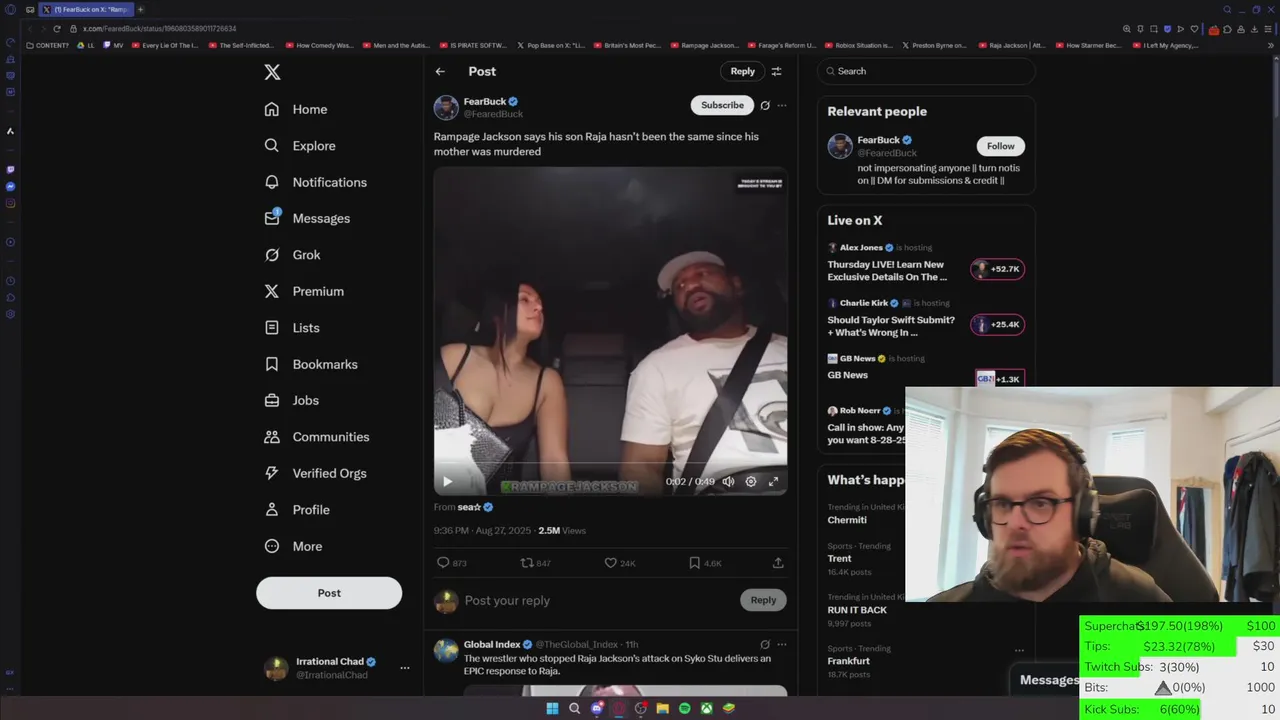Click the share icon on the post

(778, 563)
